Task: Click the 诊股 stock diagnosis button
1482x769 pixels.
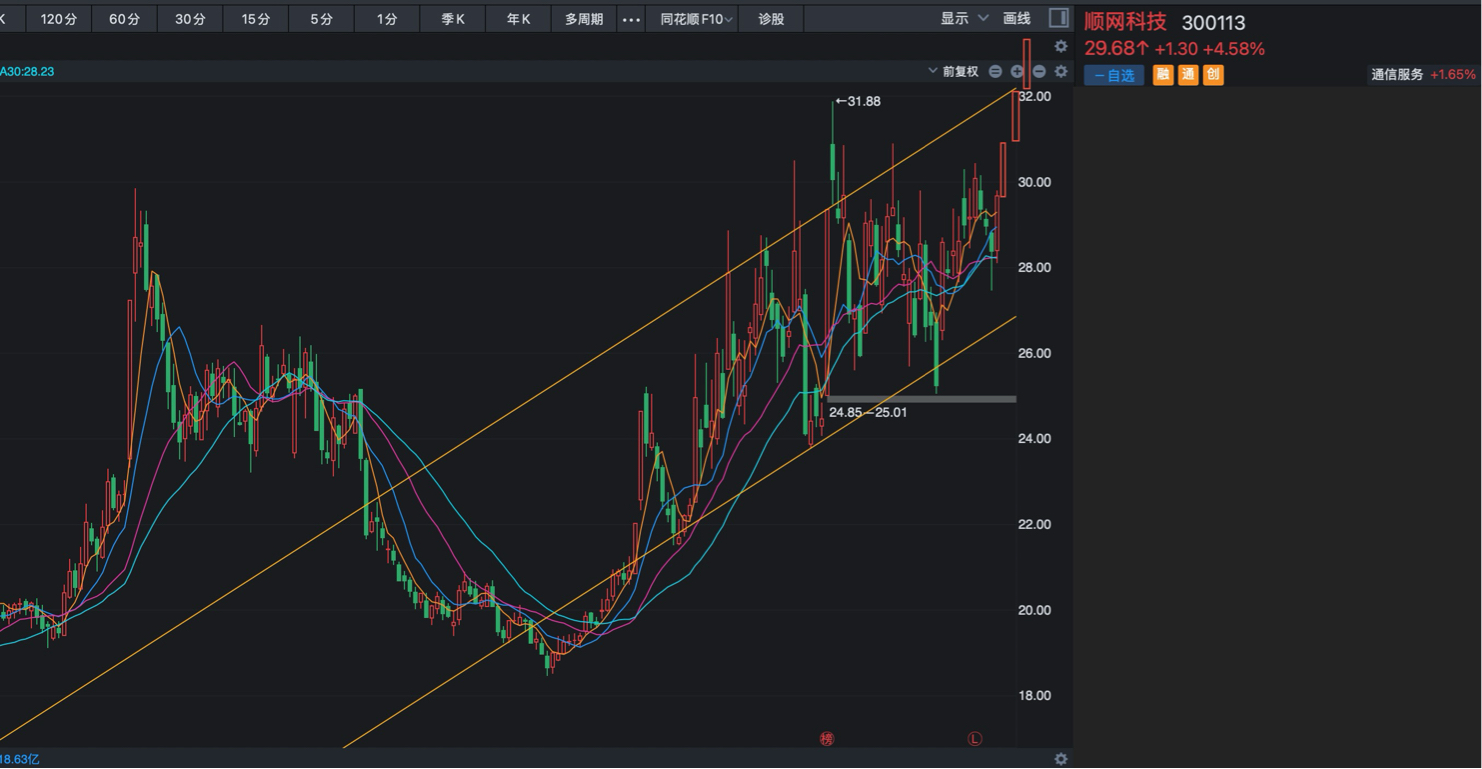Action: point(771,19)
